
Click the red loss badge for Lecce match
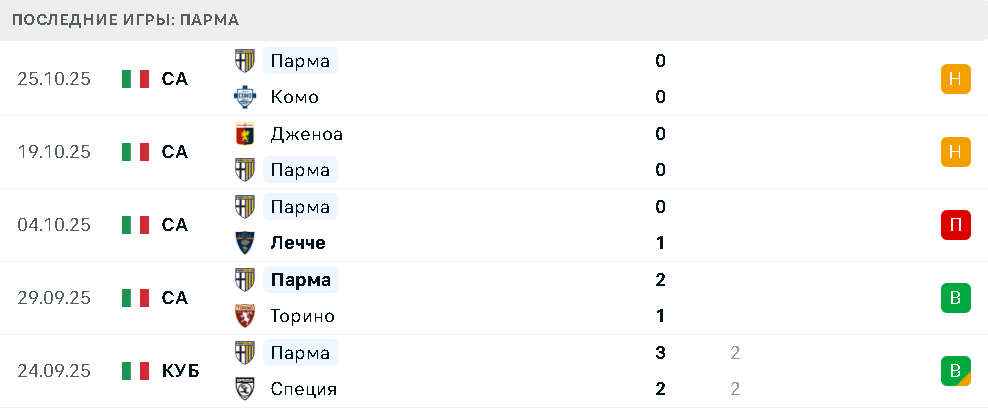[956, 225]
